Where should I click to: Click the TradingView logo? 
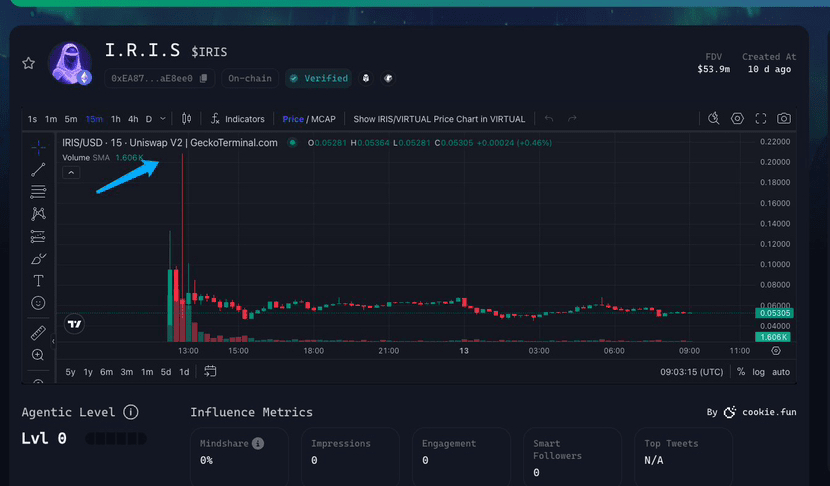pos(74,324)
